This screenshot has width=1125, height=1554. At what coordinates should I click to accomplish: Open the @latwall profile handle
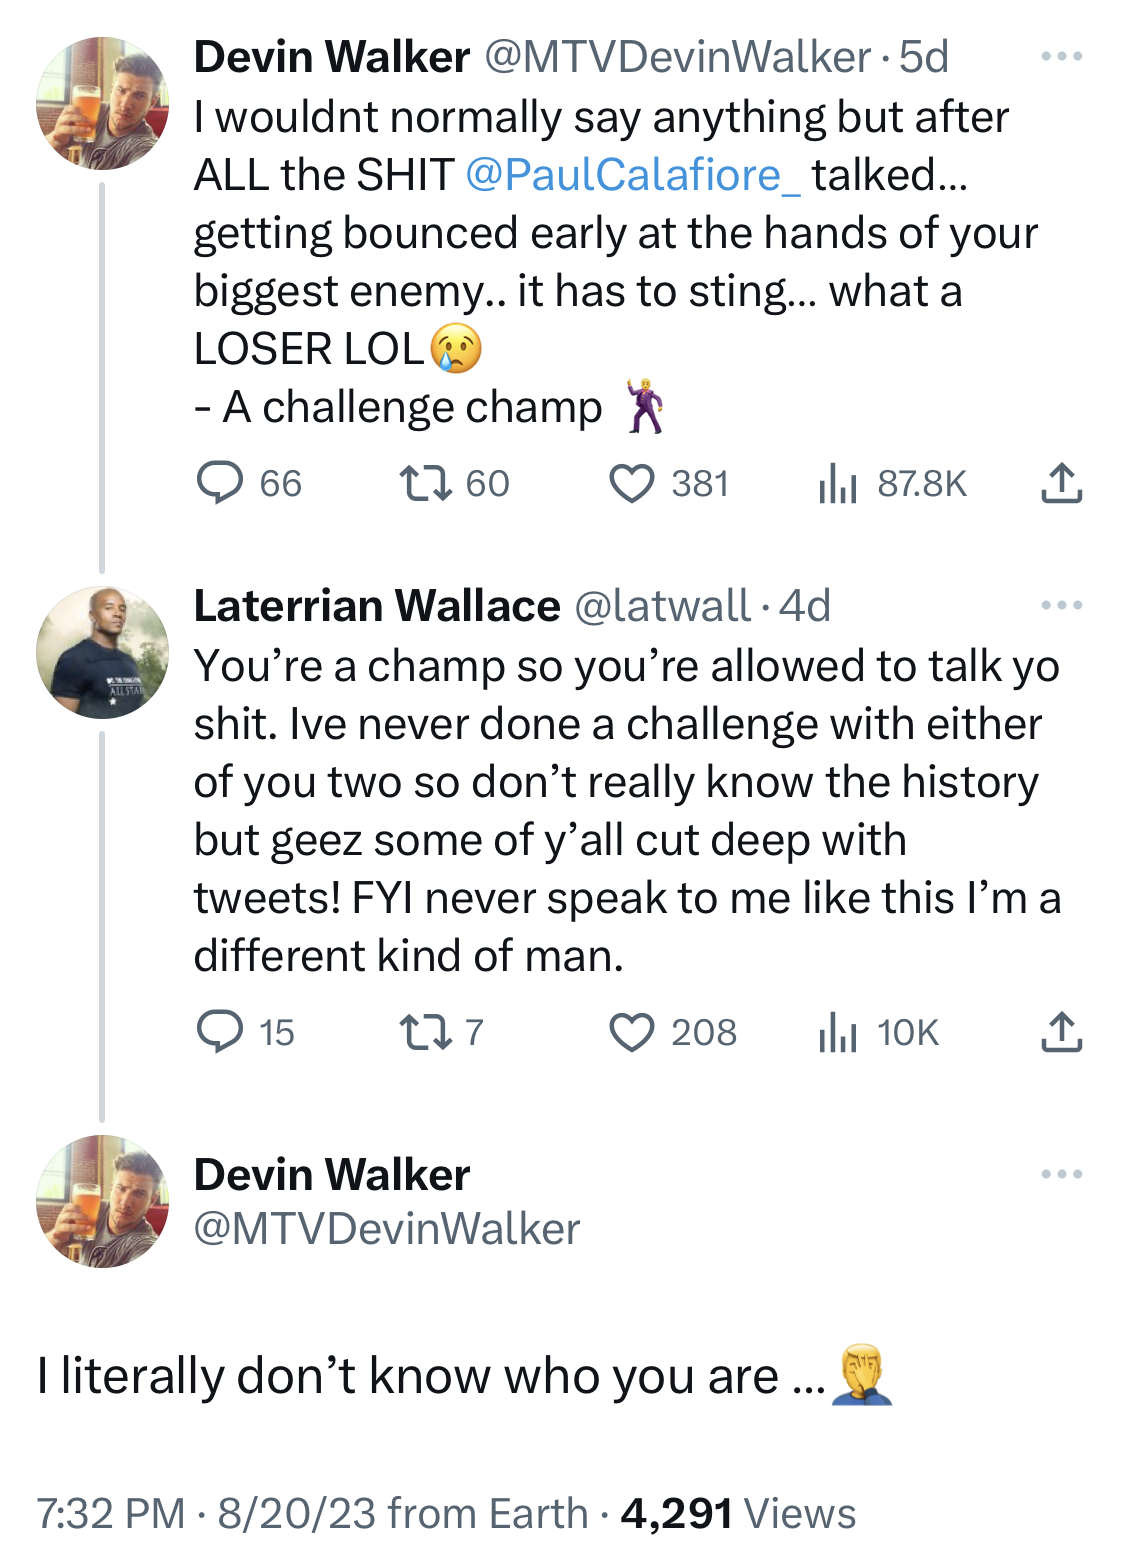coord(661,606)
